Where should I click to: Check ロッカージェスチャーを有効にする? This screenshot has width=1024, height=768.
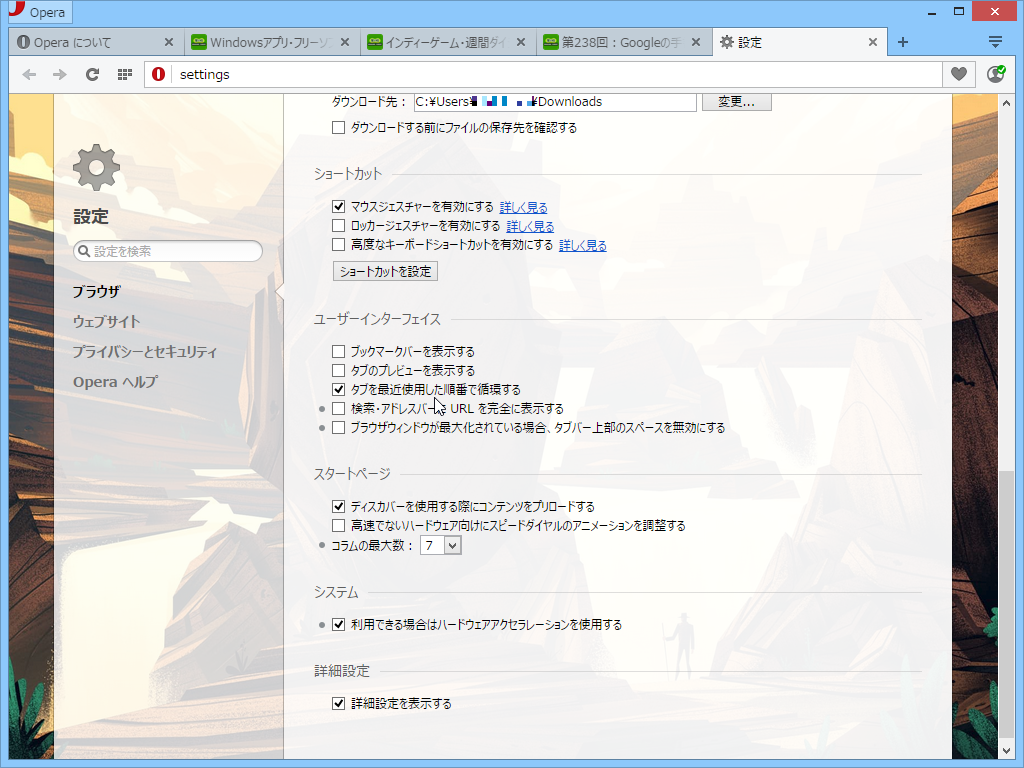337,225
